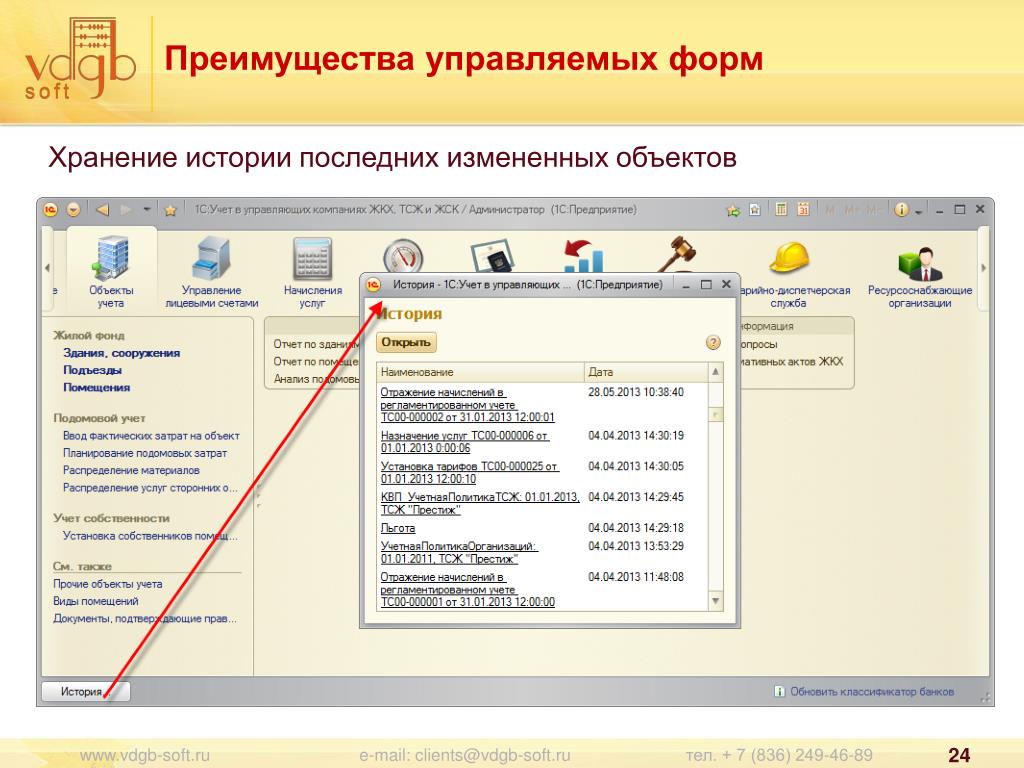Image resolution: width=1024 pixels, height=768 pixels.
Task: Open the Объекты учета section
Action: (x=111, y=272)
